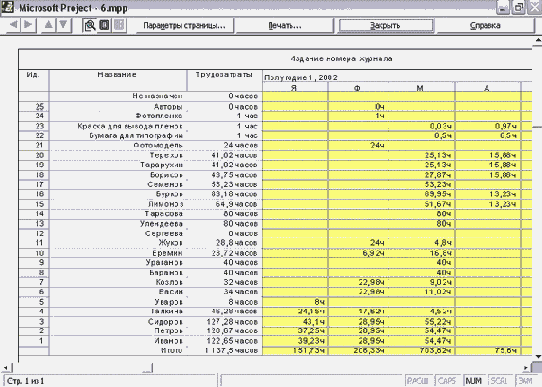Image resolution: width=542 pixels, height=387 pixels.
Task: Click the Я month column header
Action: (x=294, y=88)
